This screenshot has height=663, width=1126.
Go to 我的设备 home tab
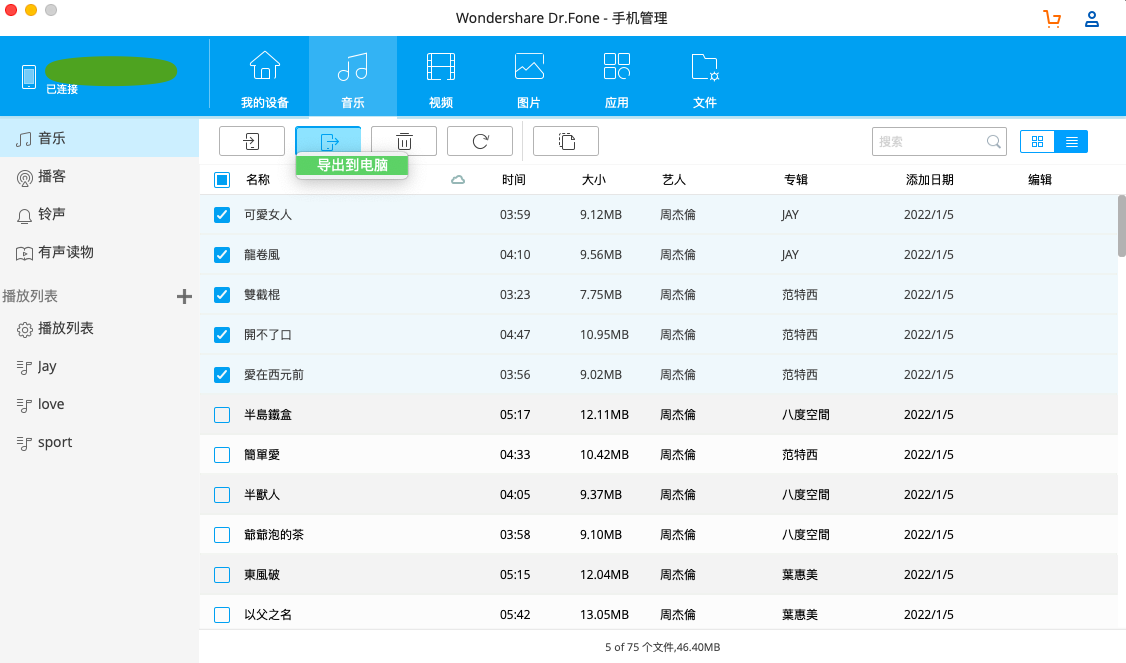[265, 78]
